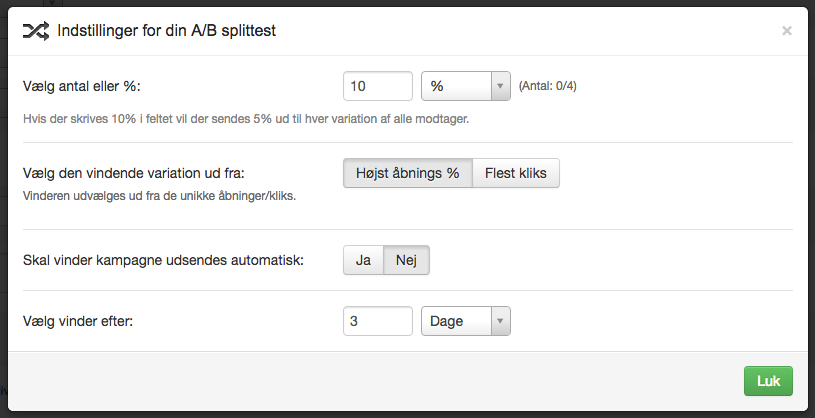Choose Nej for automatic winner sending
815x418 pixels.
pos(406,260)
